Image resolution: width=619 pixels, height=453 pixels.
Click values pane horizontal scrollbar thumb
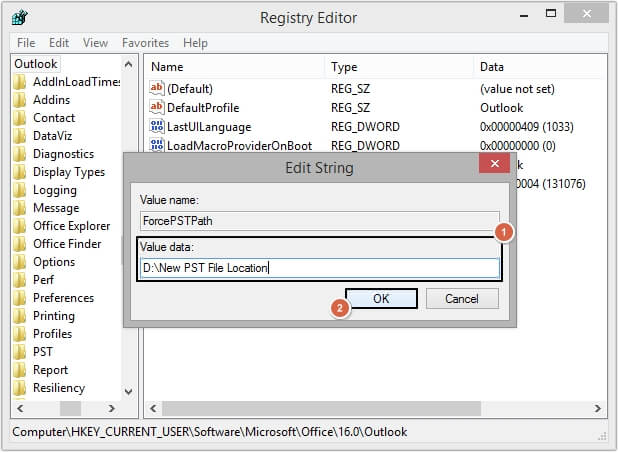(321, 408)
